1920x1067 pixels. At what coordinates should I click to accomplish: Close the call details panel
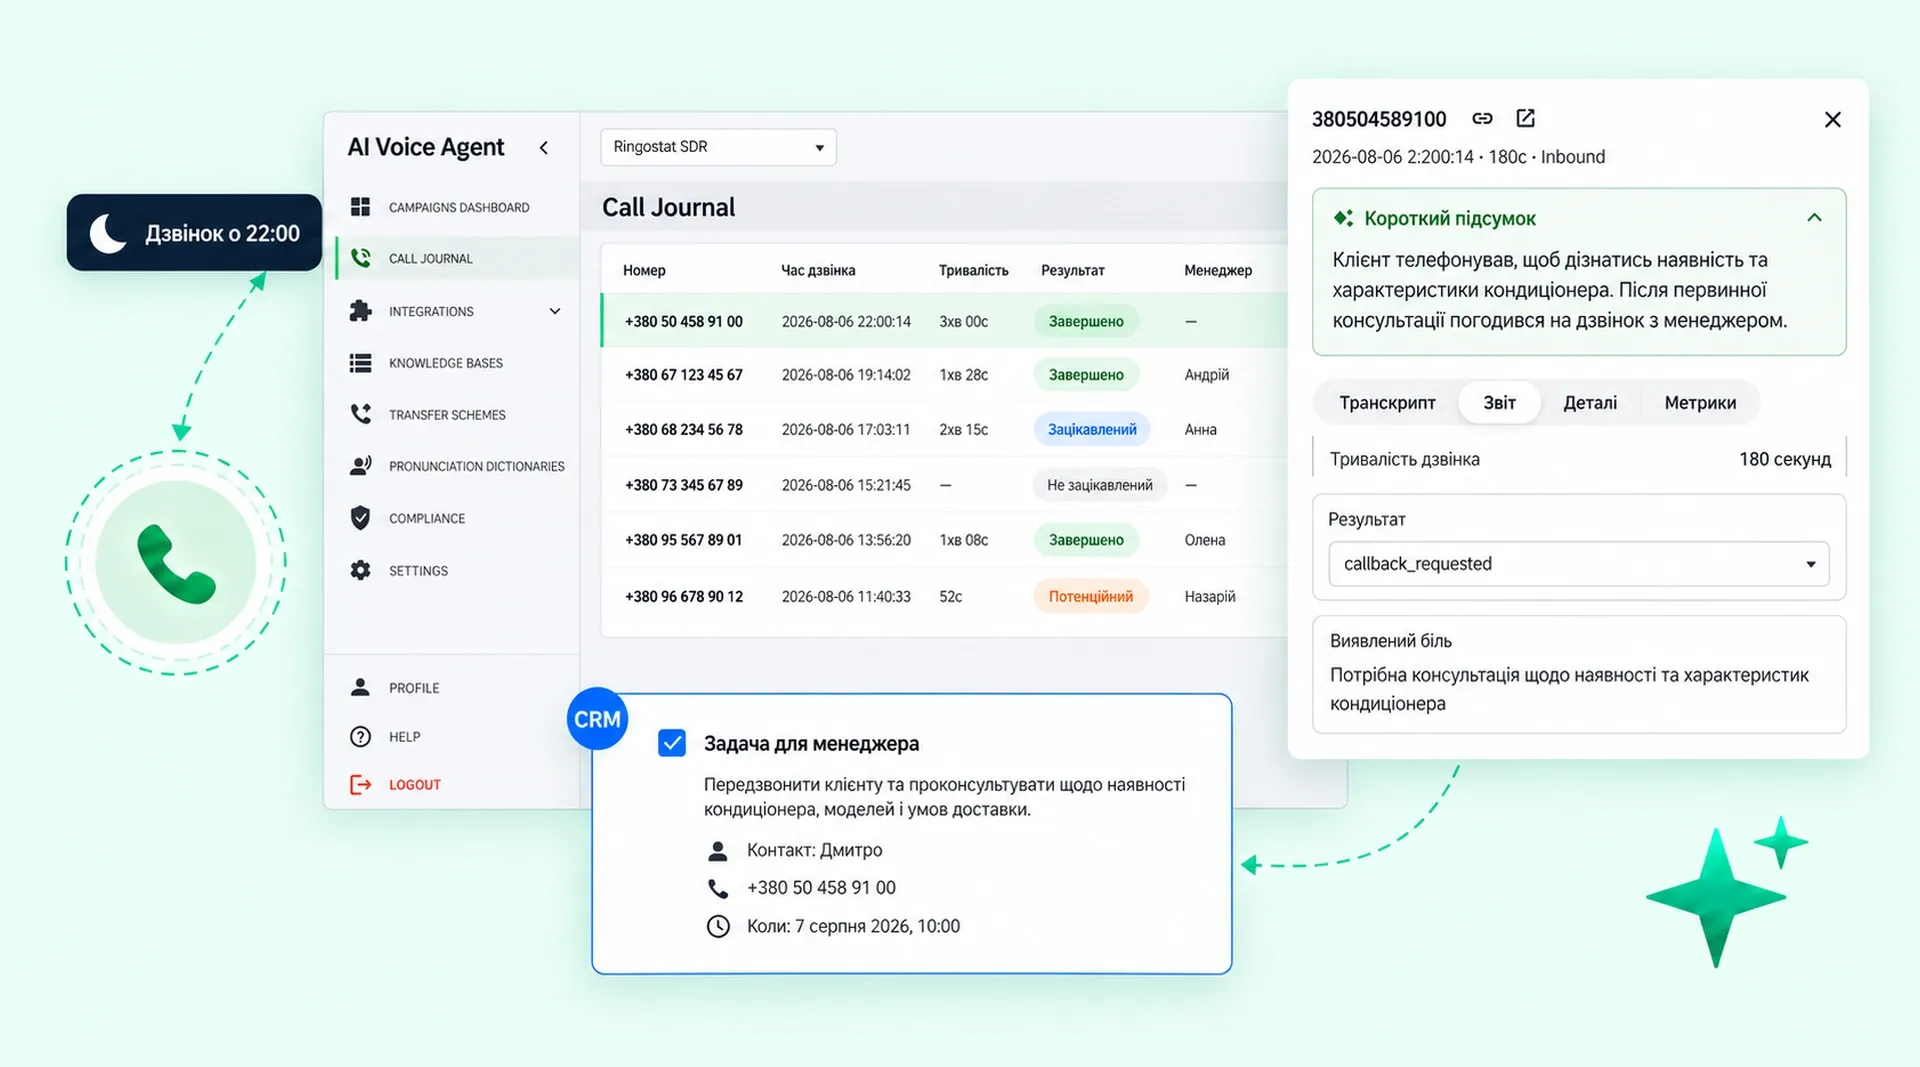[x=1832, y=120]
